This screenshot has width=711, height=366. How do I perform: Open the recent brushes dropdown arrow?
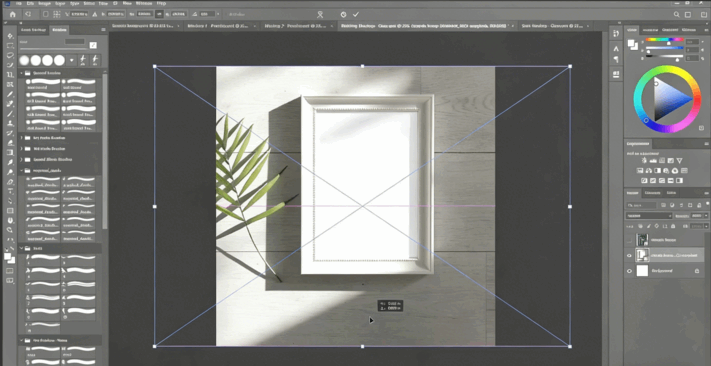[72, 60]
